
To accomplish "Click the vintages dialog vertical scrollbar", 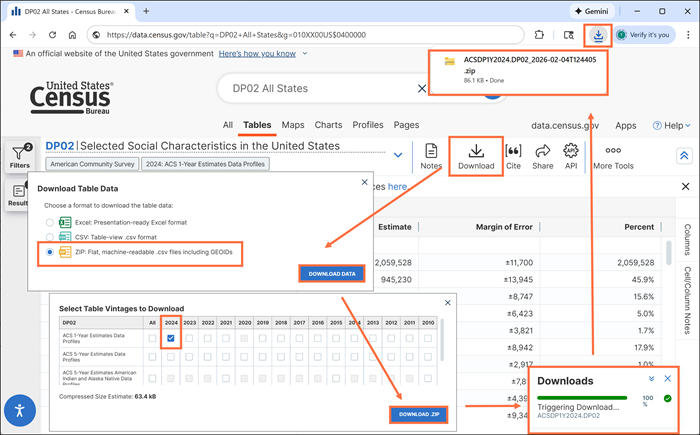I will click(442, 339).
